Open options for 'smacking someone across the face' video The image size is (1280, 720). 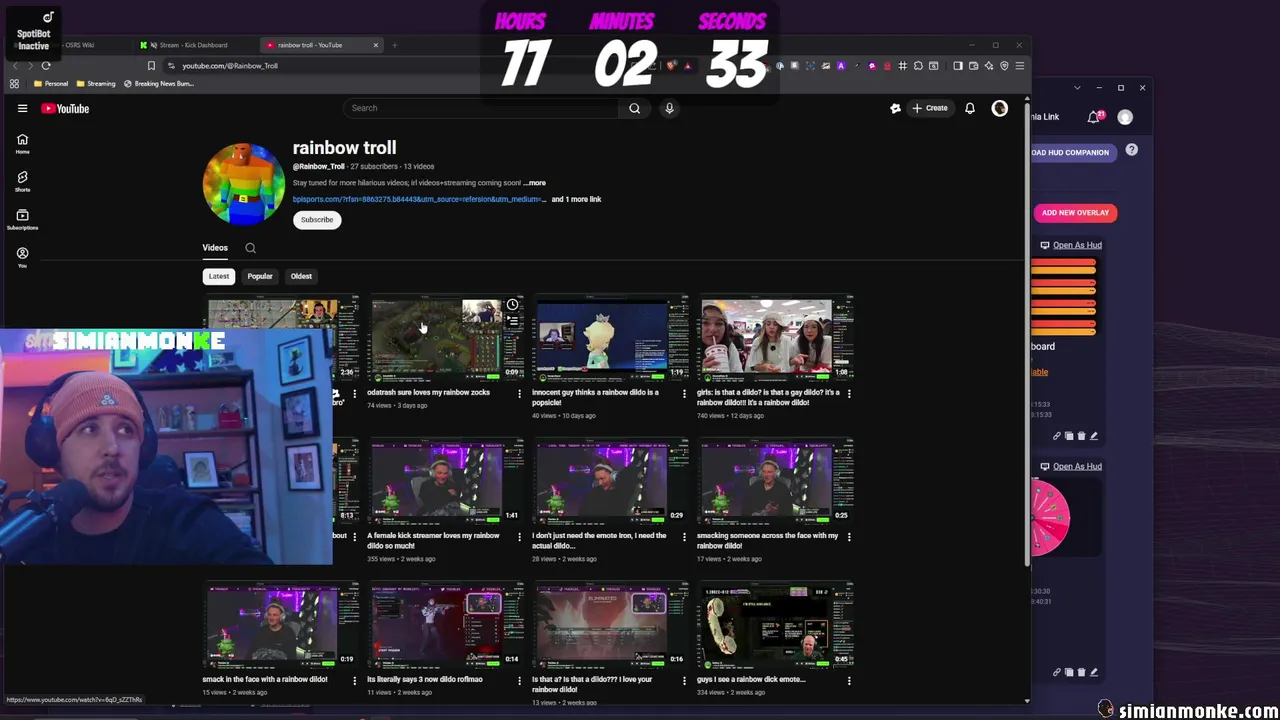coord(849,537)
